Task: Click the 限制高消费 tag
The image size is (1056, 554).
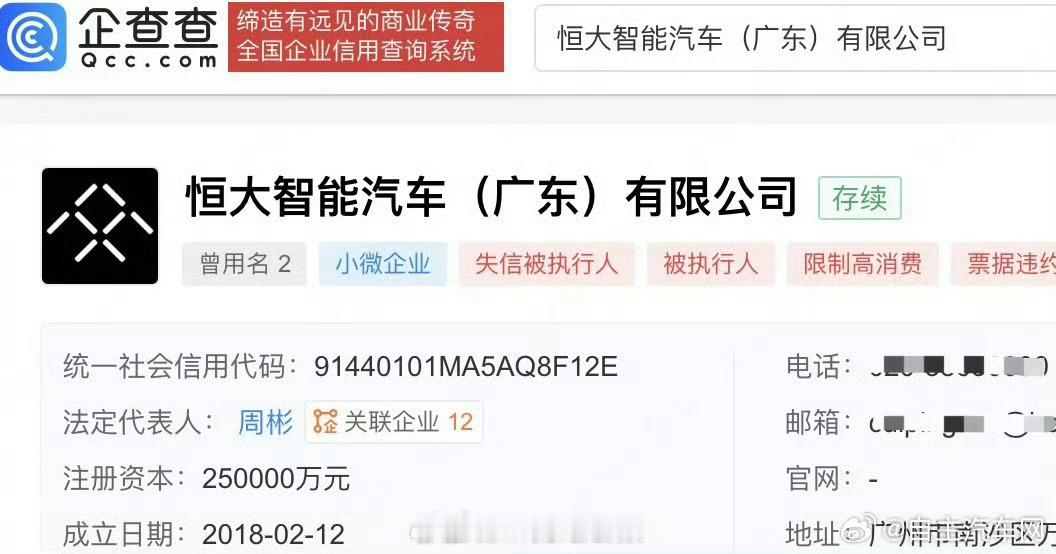Action: [863, 264]
